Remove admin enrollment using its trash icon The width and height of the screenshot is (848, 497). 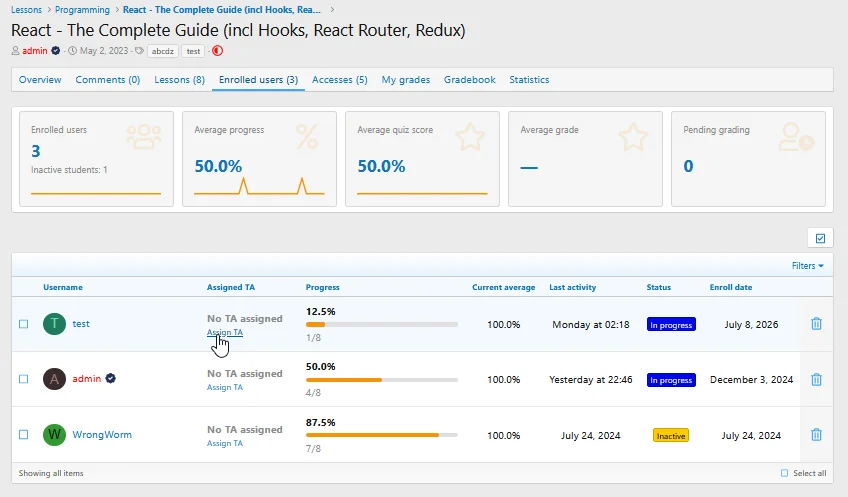click(816, 380)
